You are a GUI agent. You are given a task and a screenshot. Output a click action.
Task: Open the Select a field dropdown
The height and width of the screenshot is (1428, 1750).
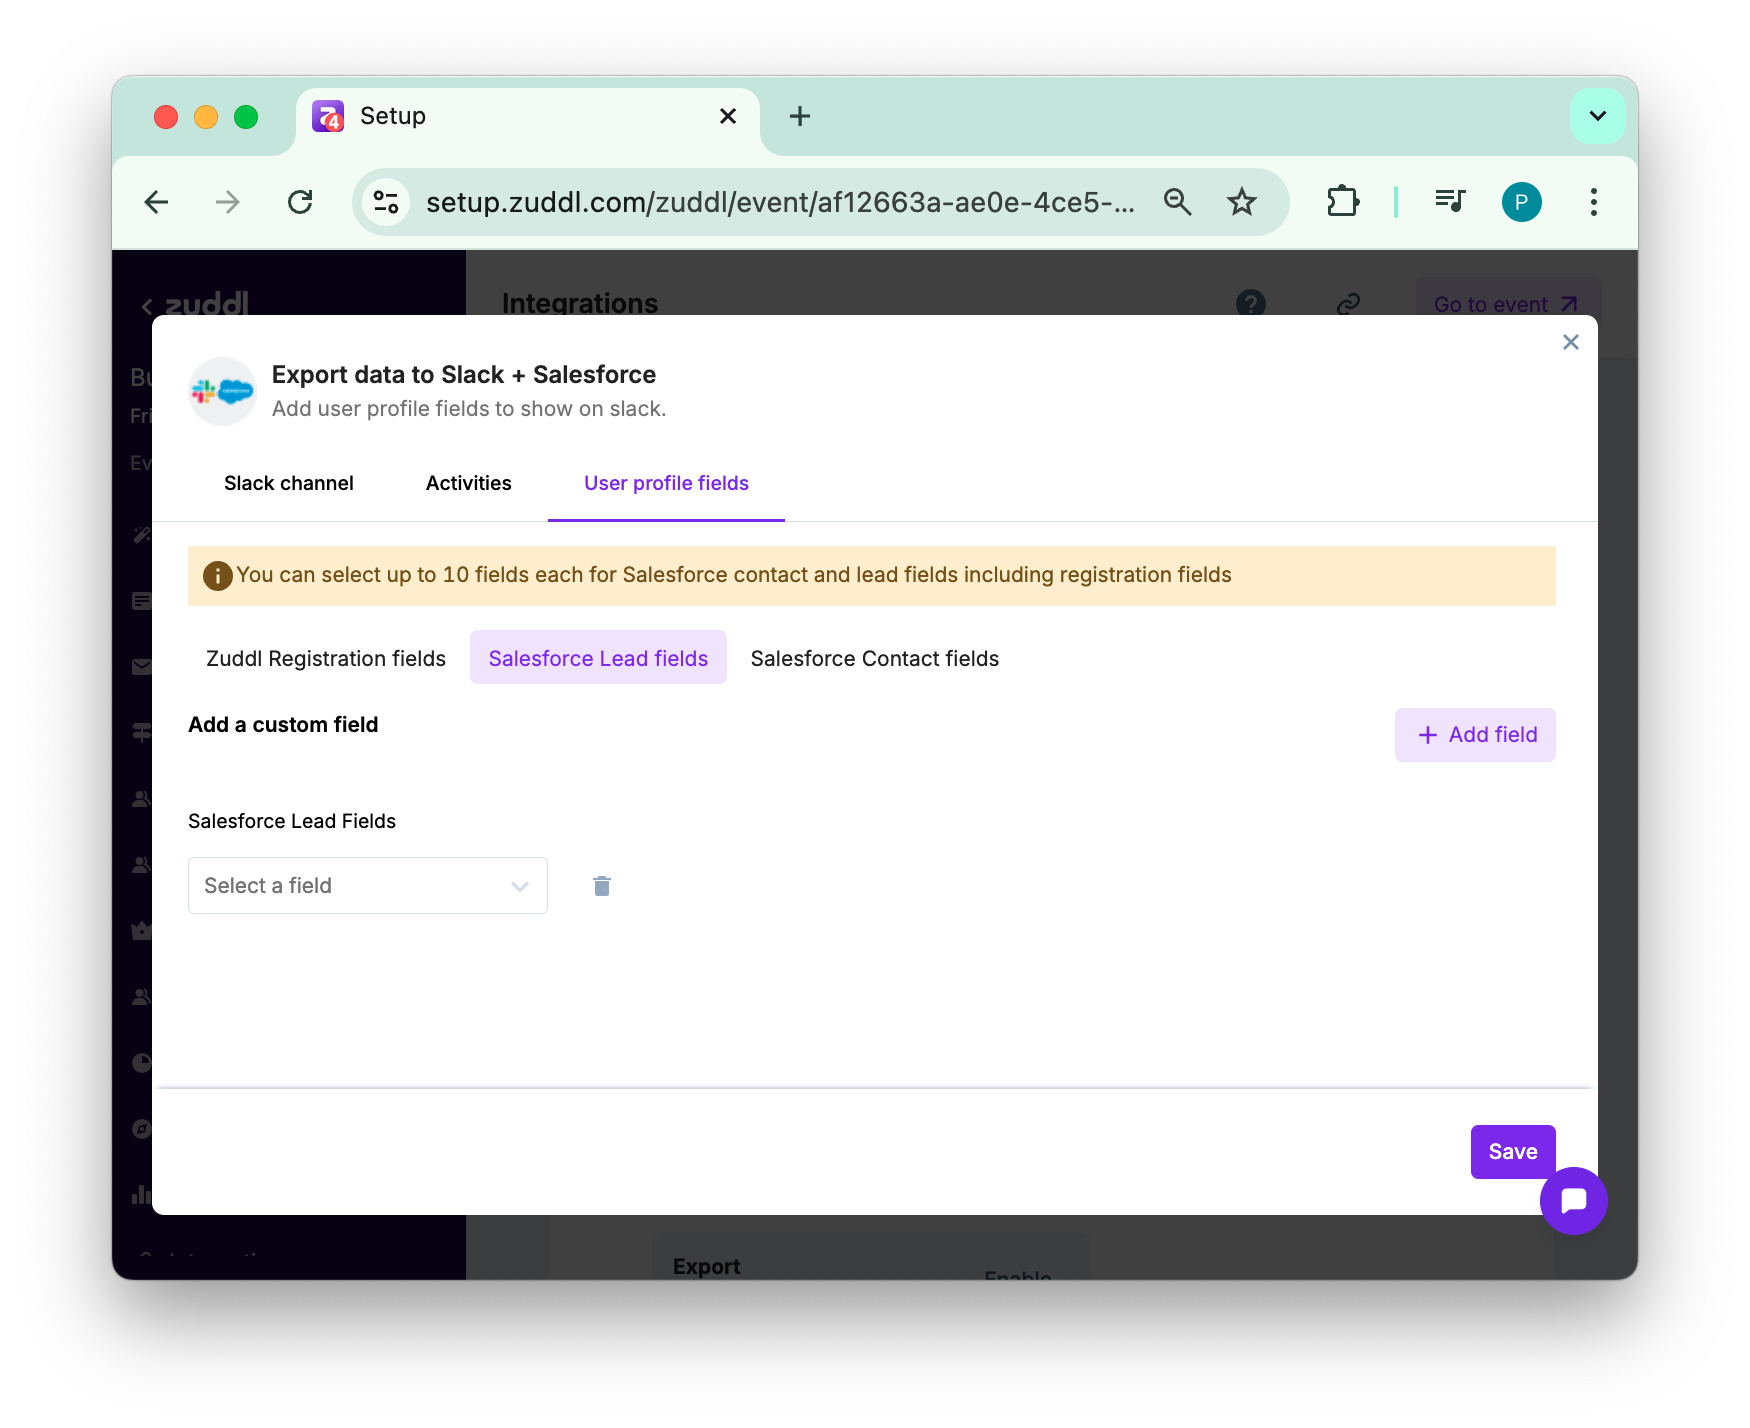(x=368, y=885)
